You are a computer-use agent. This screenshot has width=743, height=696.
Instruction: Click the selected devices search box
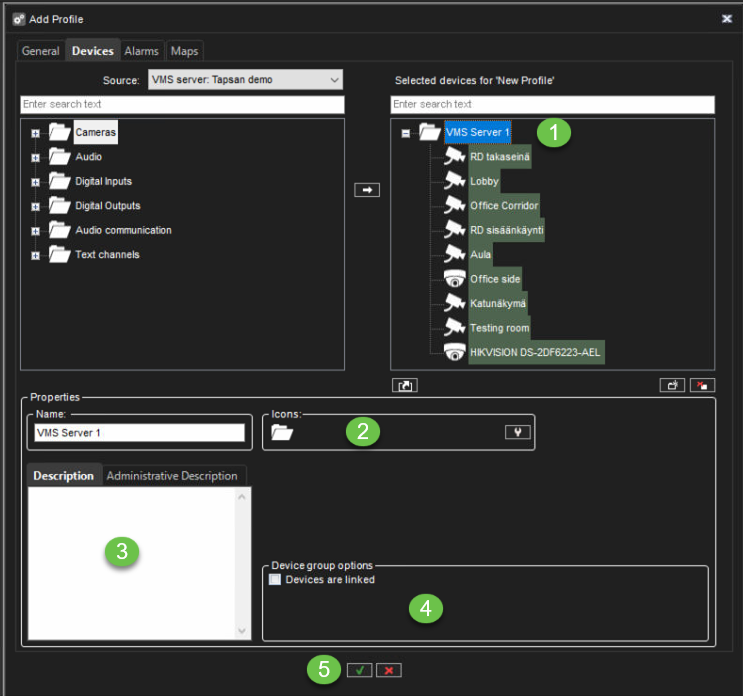point(552,105)
